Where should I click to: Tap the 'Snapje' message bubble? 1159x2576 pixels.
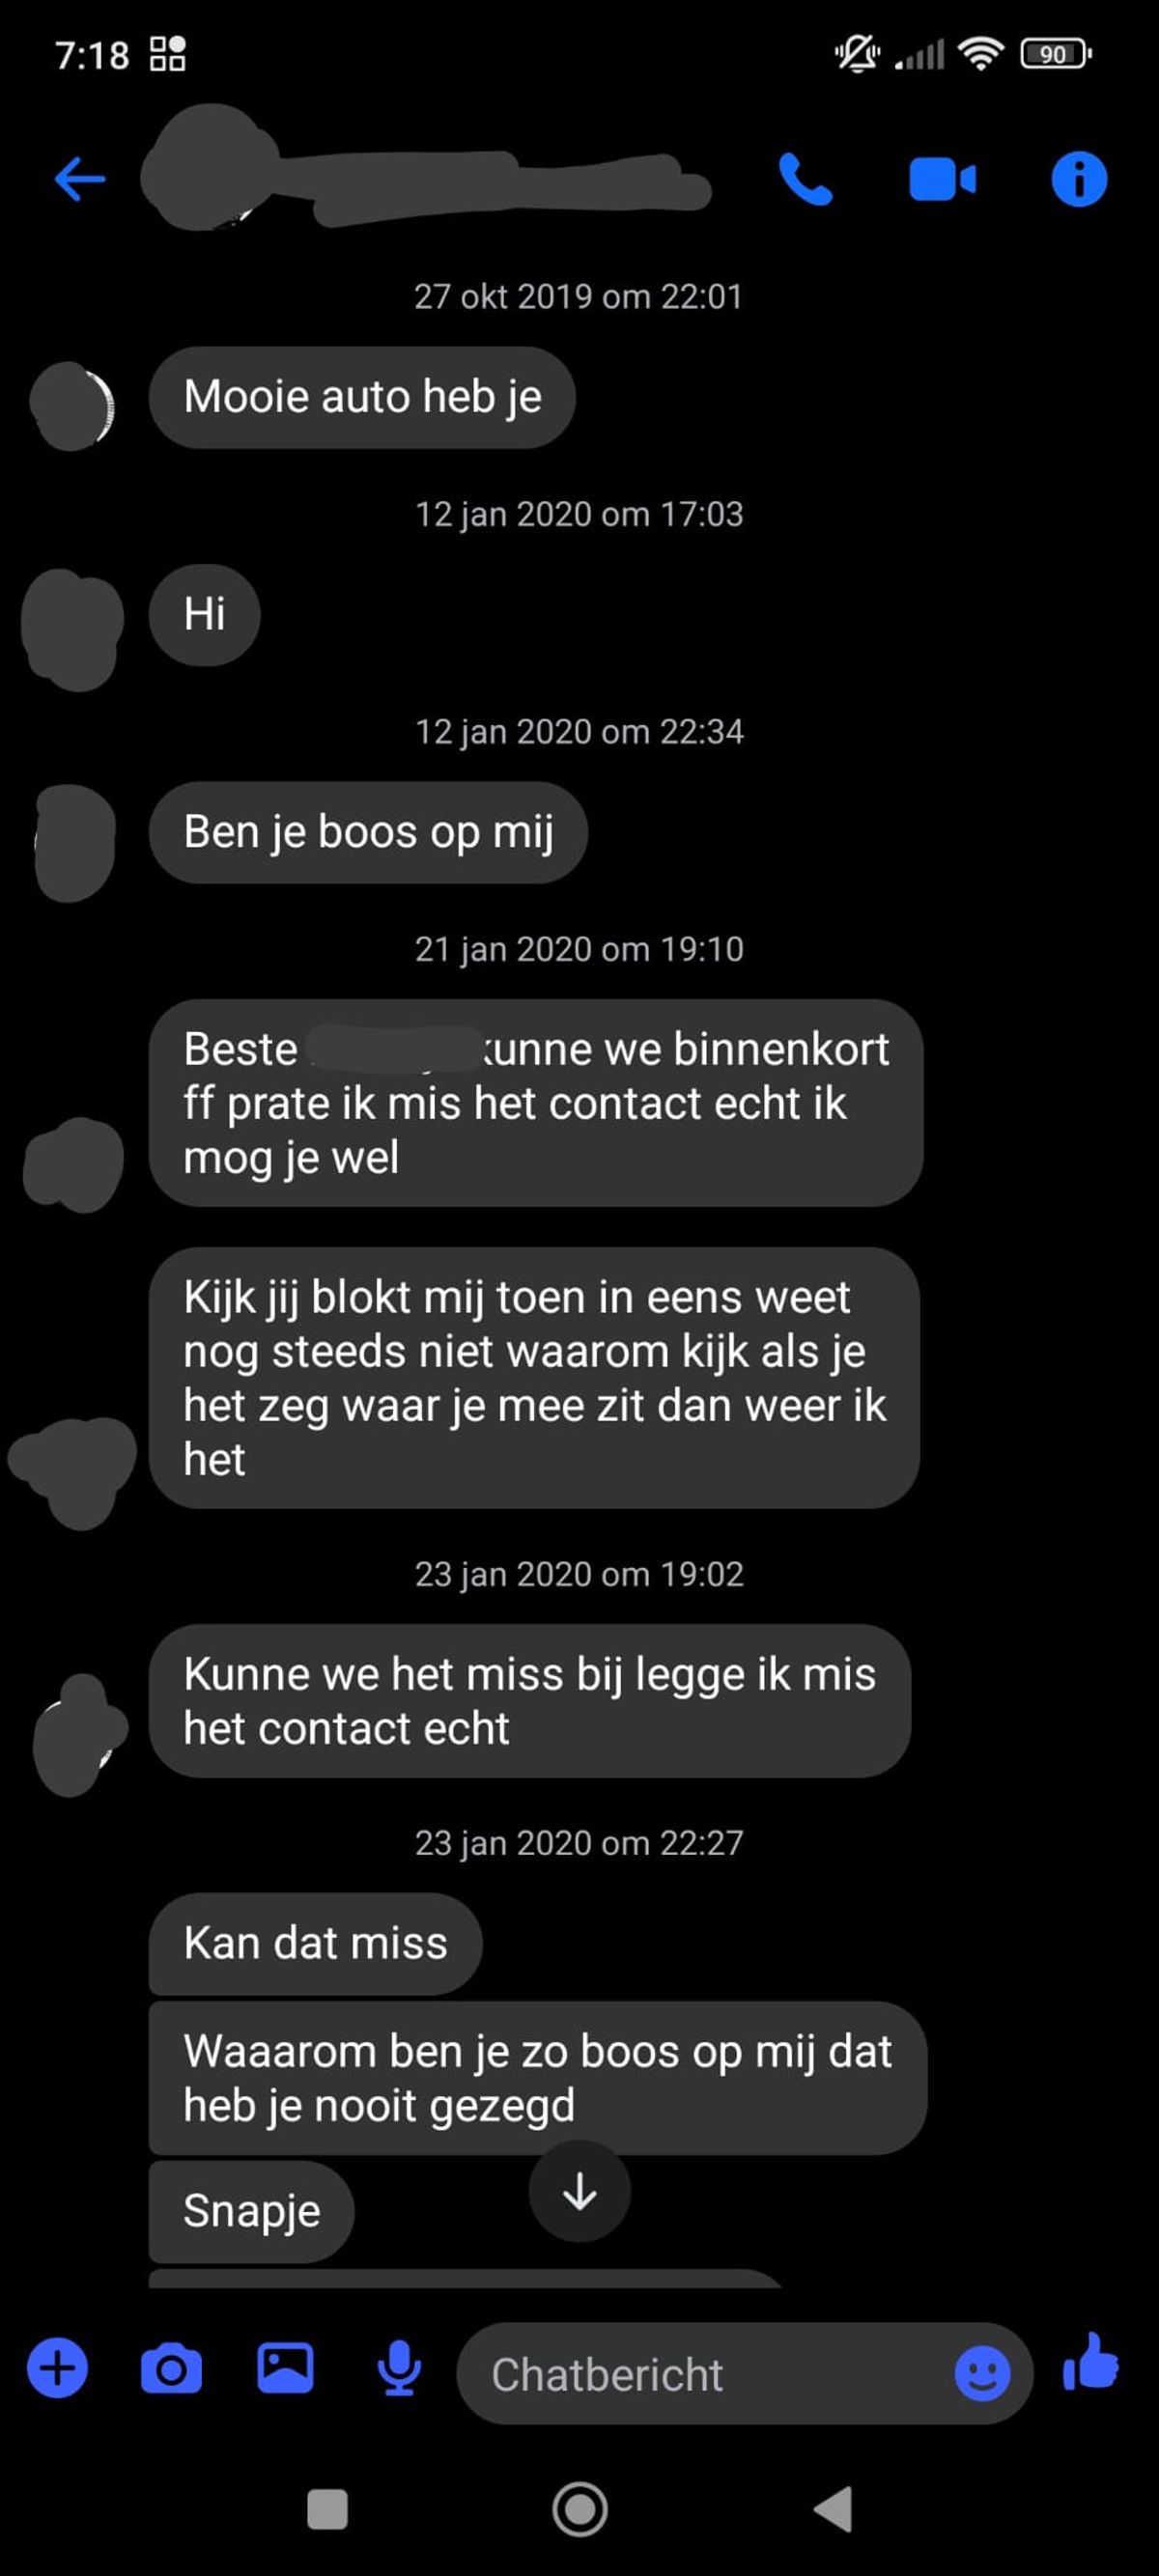[x=251, y=2211]
